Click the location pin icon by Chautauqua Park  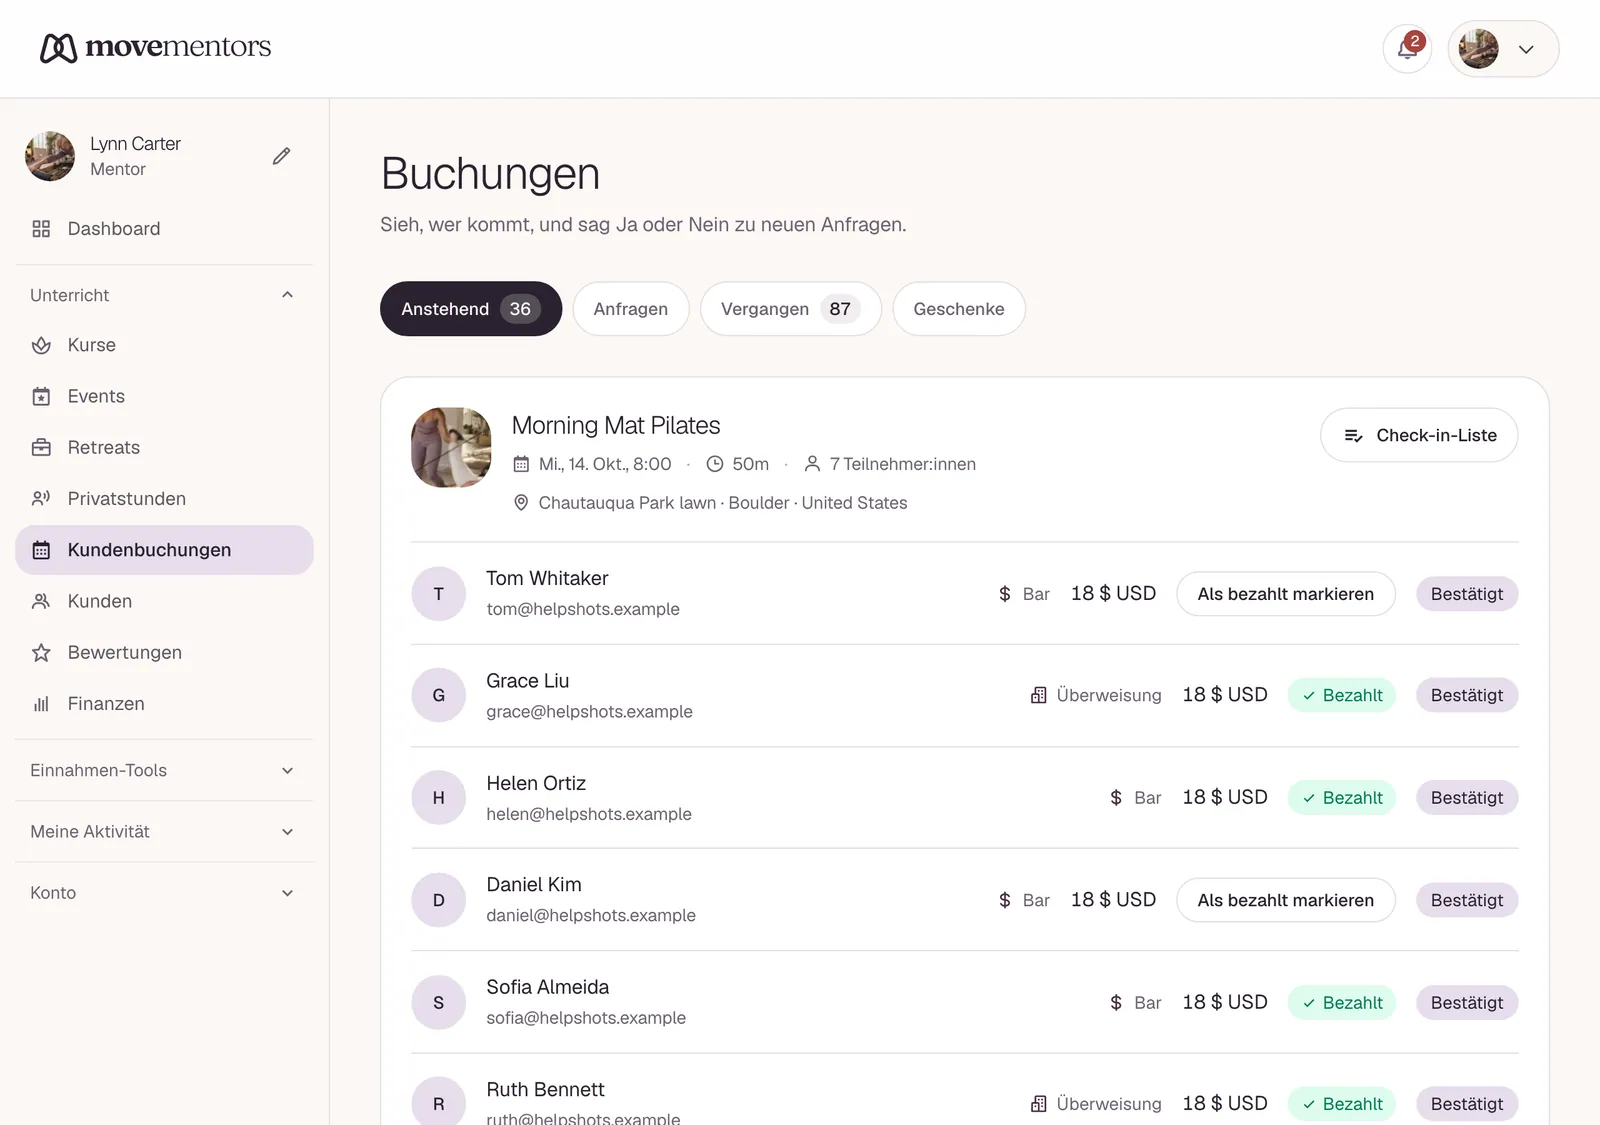coord(521,503)
